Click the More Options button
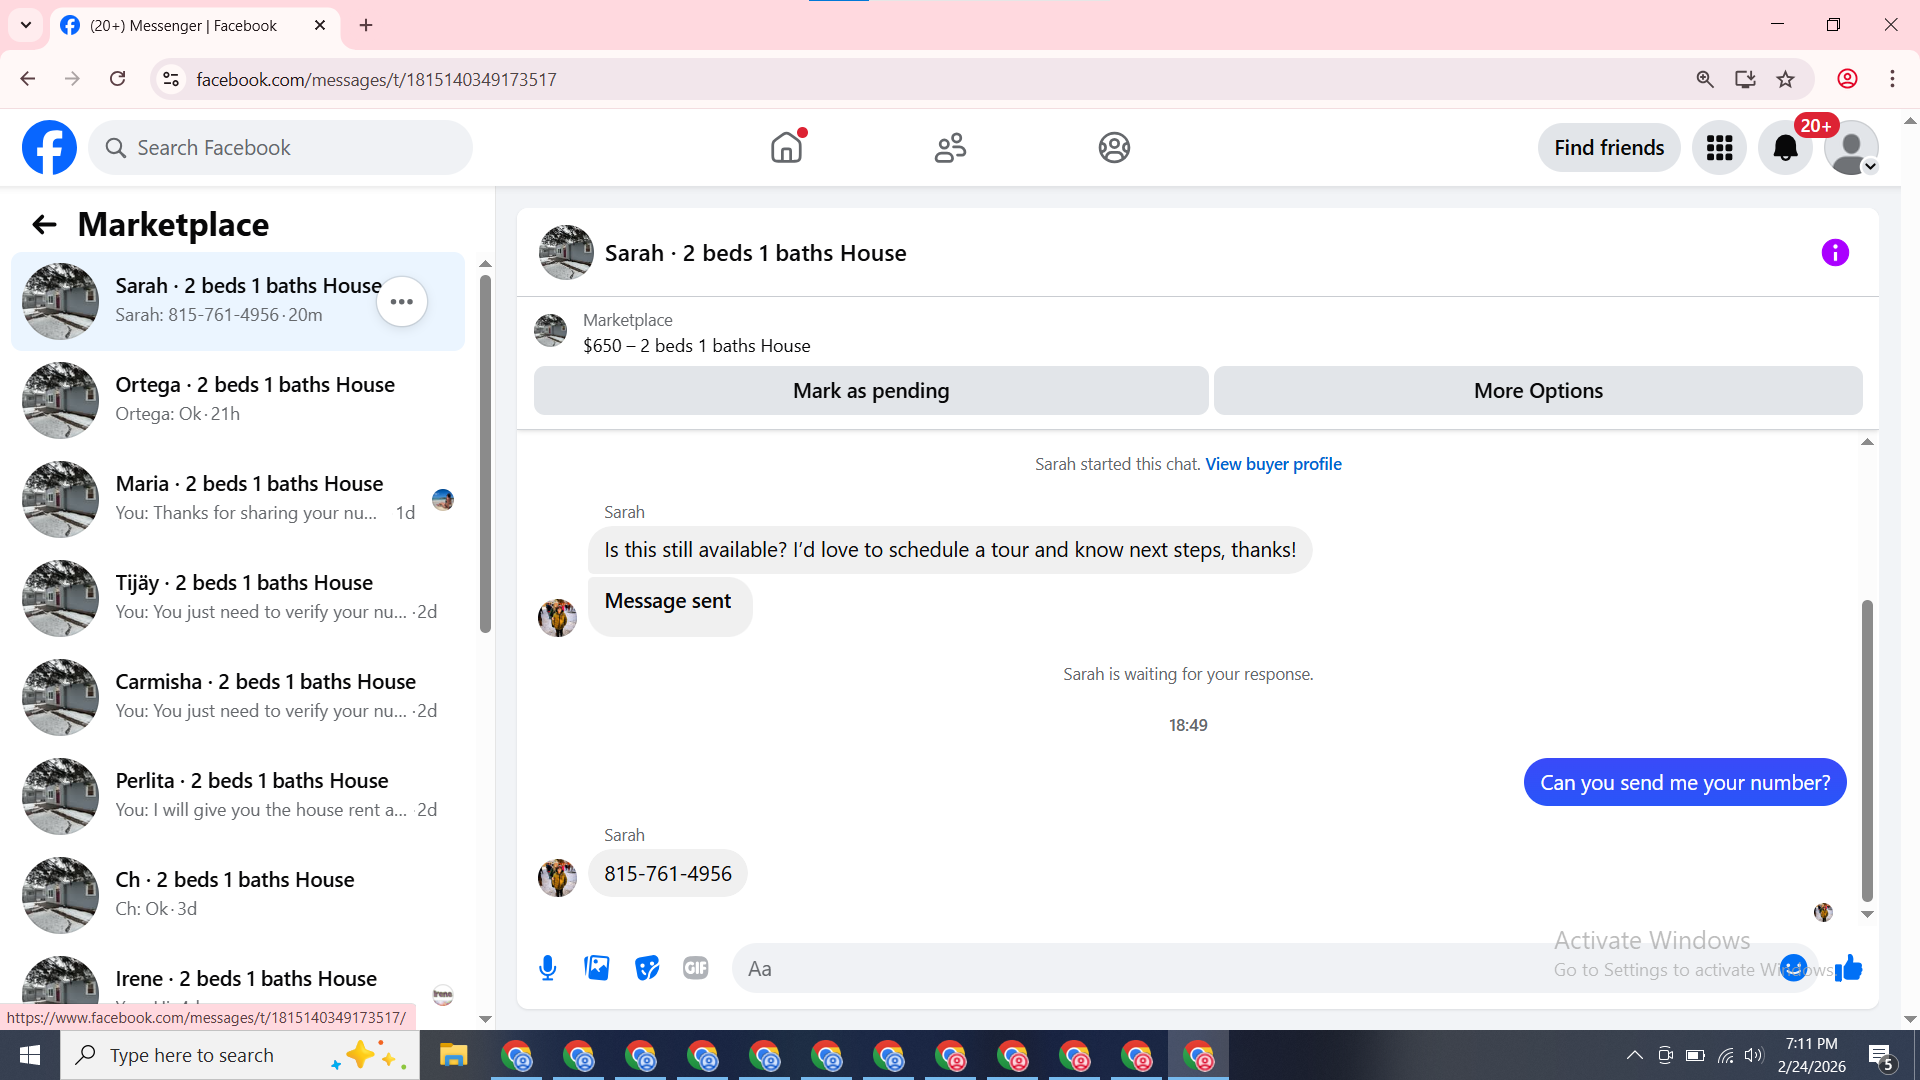1920x1080 pixels. 1538,391
